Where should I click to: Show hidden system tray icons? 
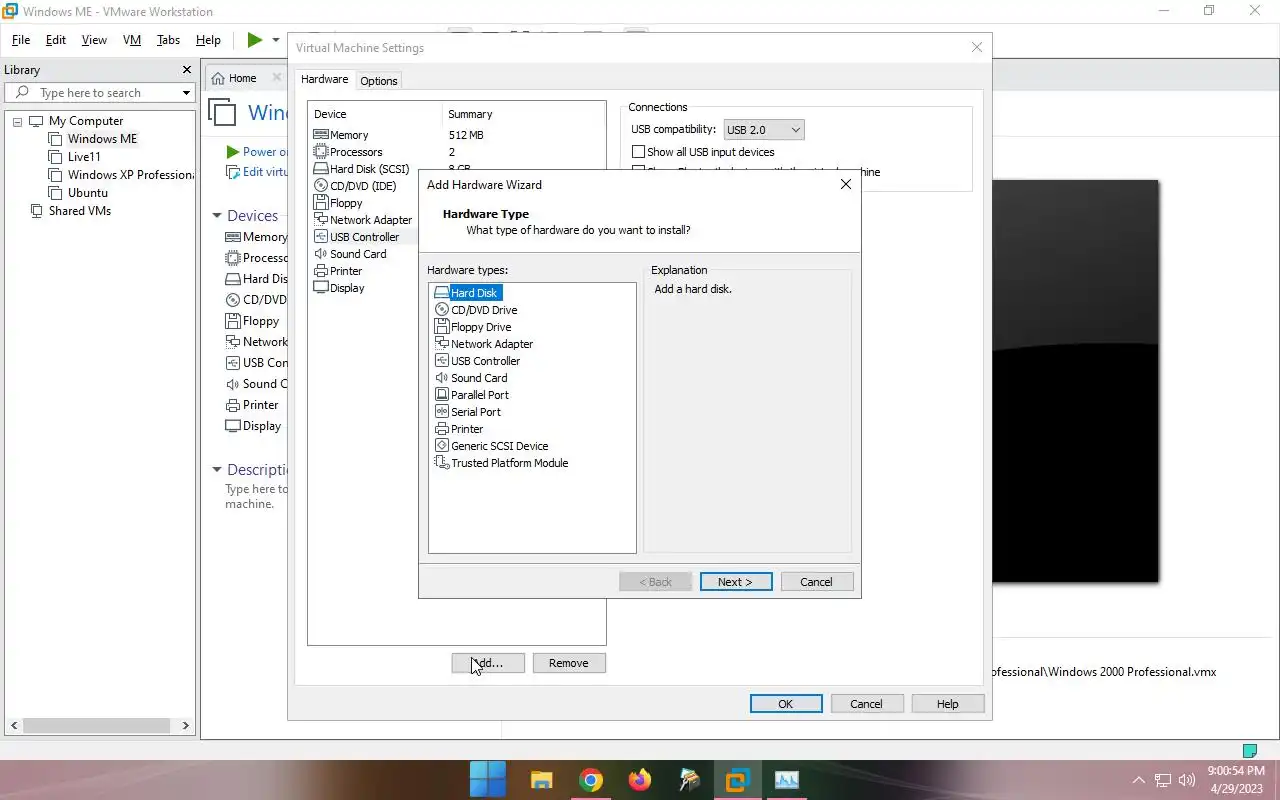[x=1138, y=780]
